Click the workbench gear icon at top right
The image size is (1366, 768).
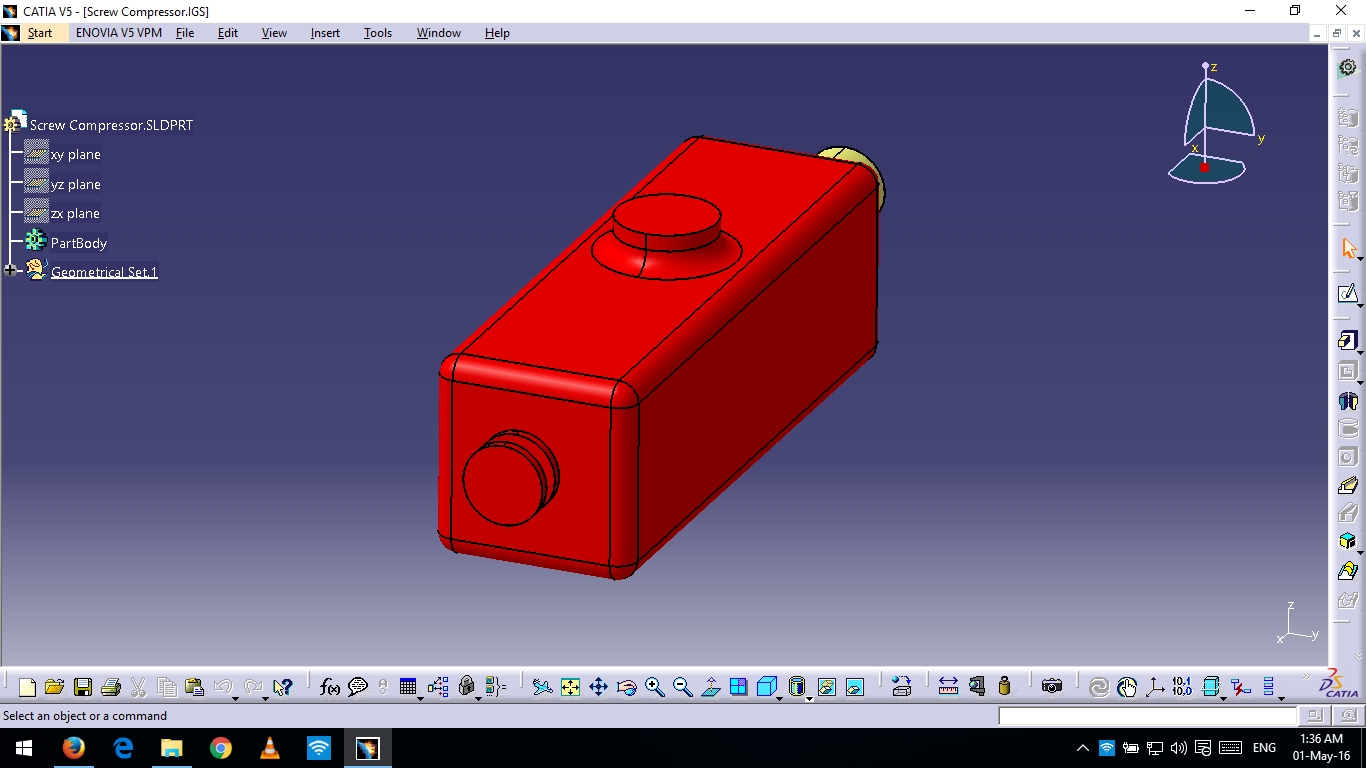point(1348,67)
